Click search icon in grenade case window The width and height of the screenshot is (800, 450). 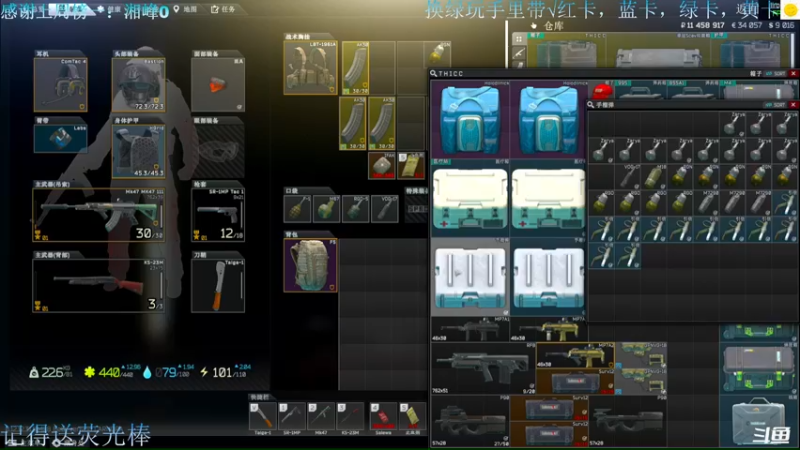coord(591,105)
